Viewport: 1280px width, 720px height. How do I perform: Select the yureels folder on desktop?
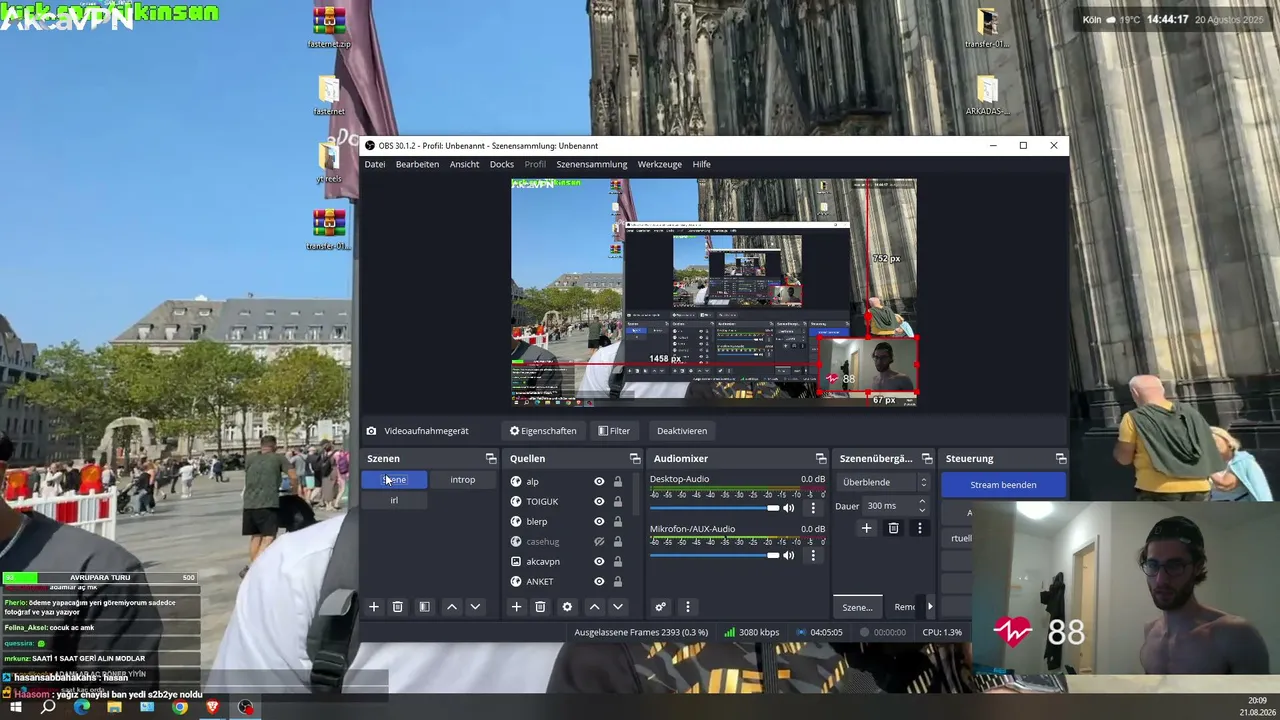(x=329, y=163)
